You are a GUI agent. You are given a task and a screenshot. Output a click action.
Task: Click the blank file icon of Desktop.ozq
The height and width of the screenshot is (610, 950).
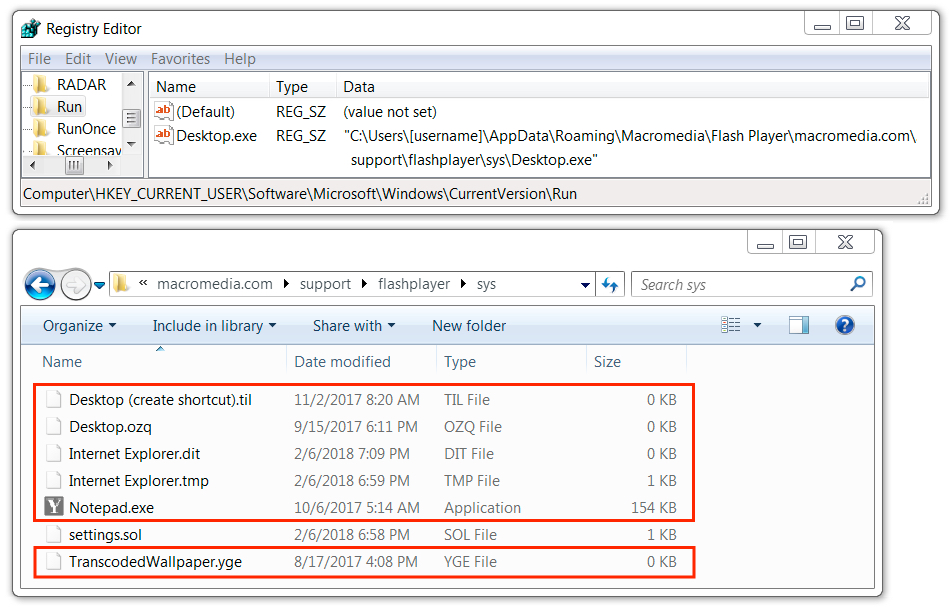[x=54, y=426]
